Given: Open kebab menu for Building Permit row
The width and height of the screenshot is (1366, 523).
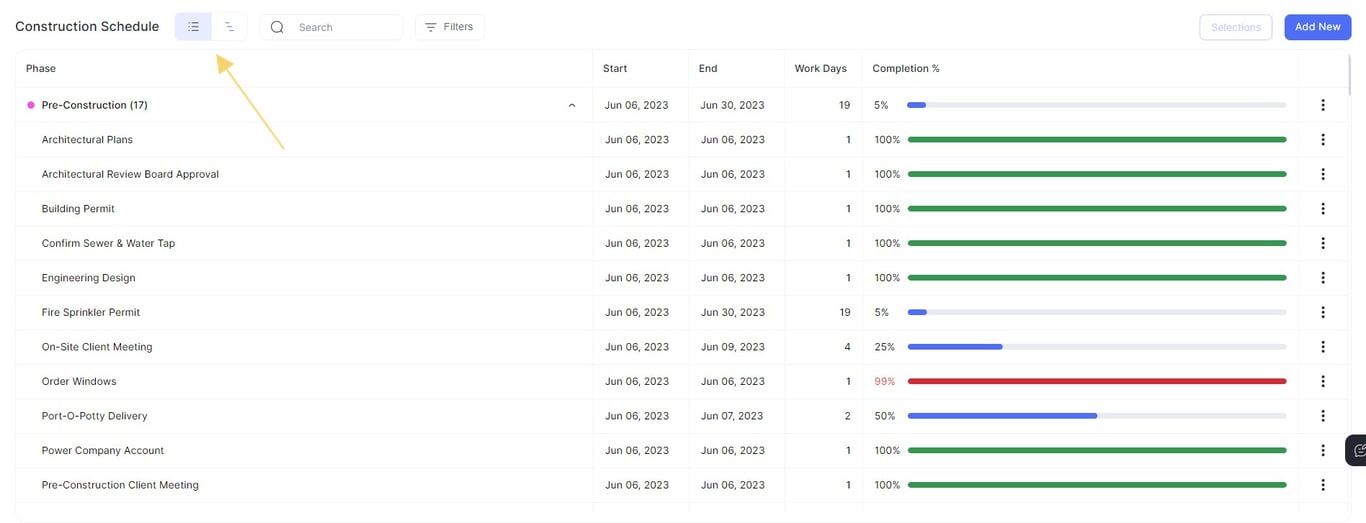Looking at the screenshot, I should 1322,209.
